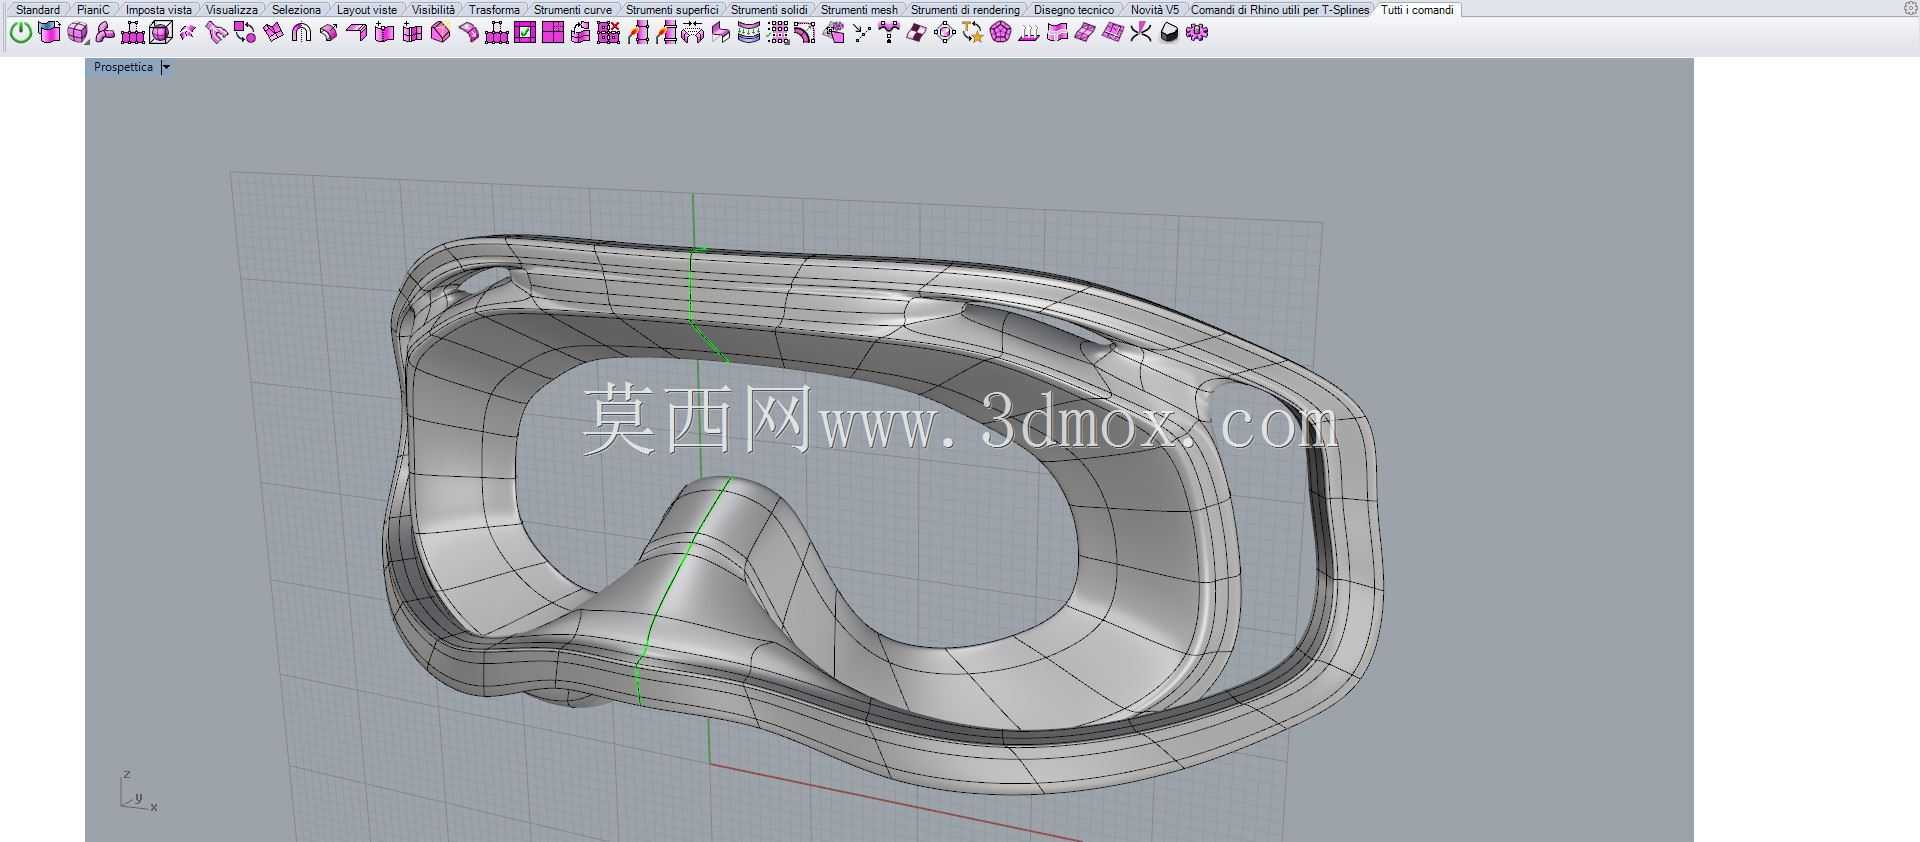Click the add-face plus panel icon
Image resolution: width=1920 pixels, height=842 pixels.
click(385, 33)
